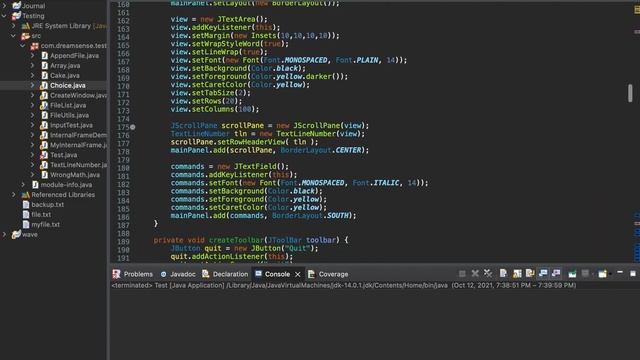
Task: Click the TextLineNumber type on line 176
Action: click(200, 134)
